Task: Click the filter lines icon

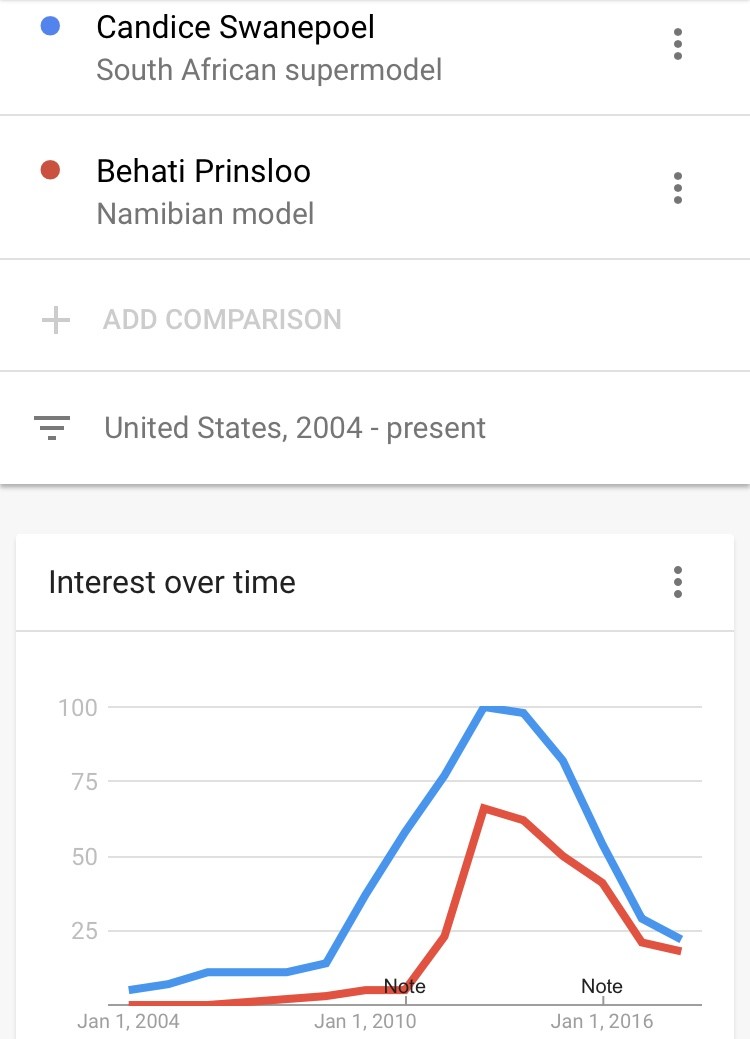Action: 52,428
